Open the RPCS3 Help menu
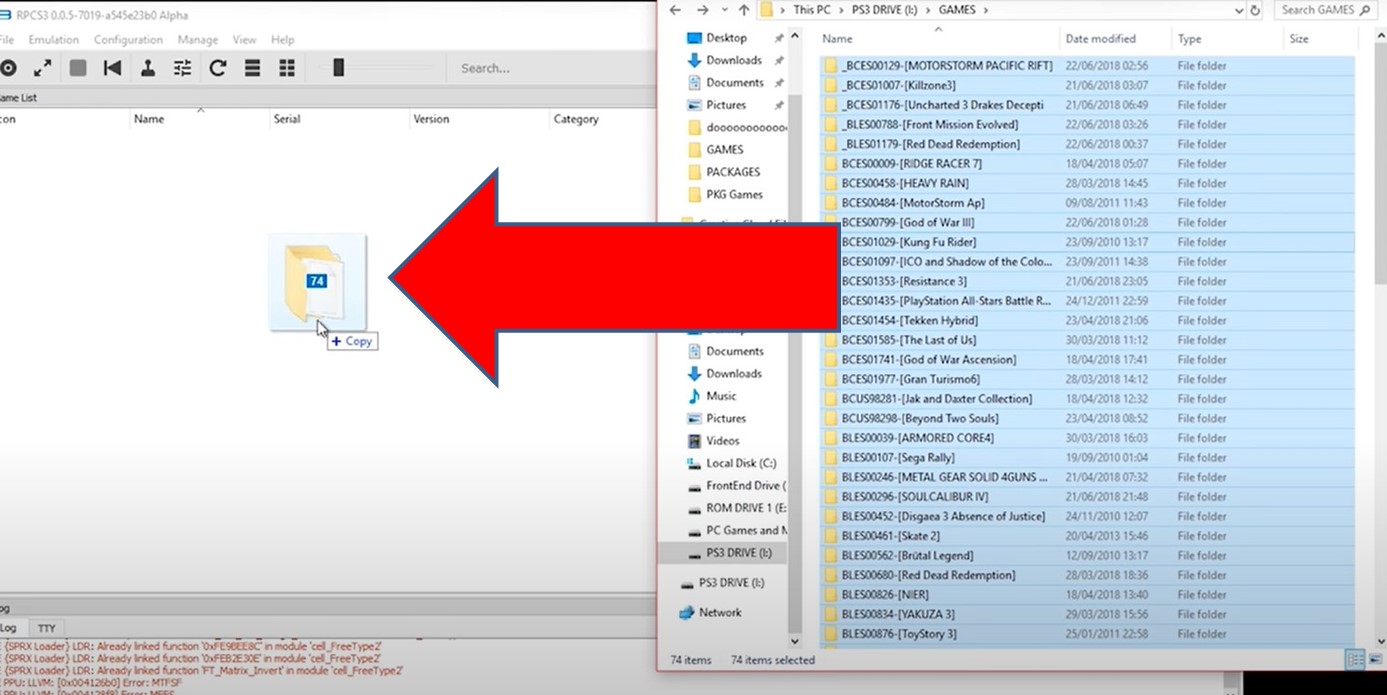Viewport: 1387px width, 695px height. pyautogui.click(x=283, y=40)
